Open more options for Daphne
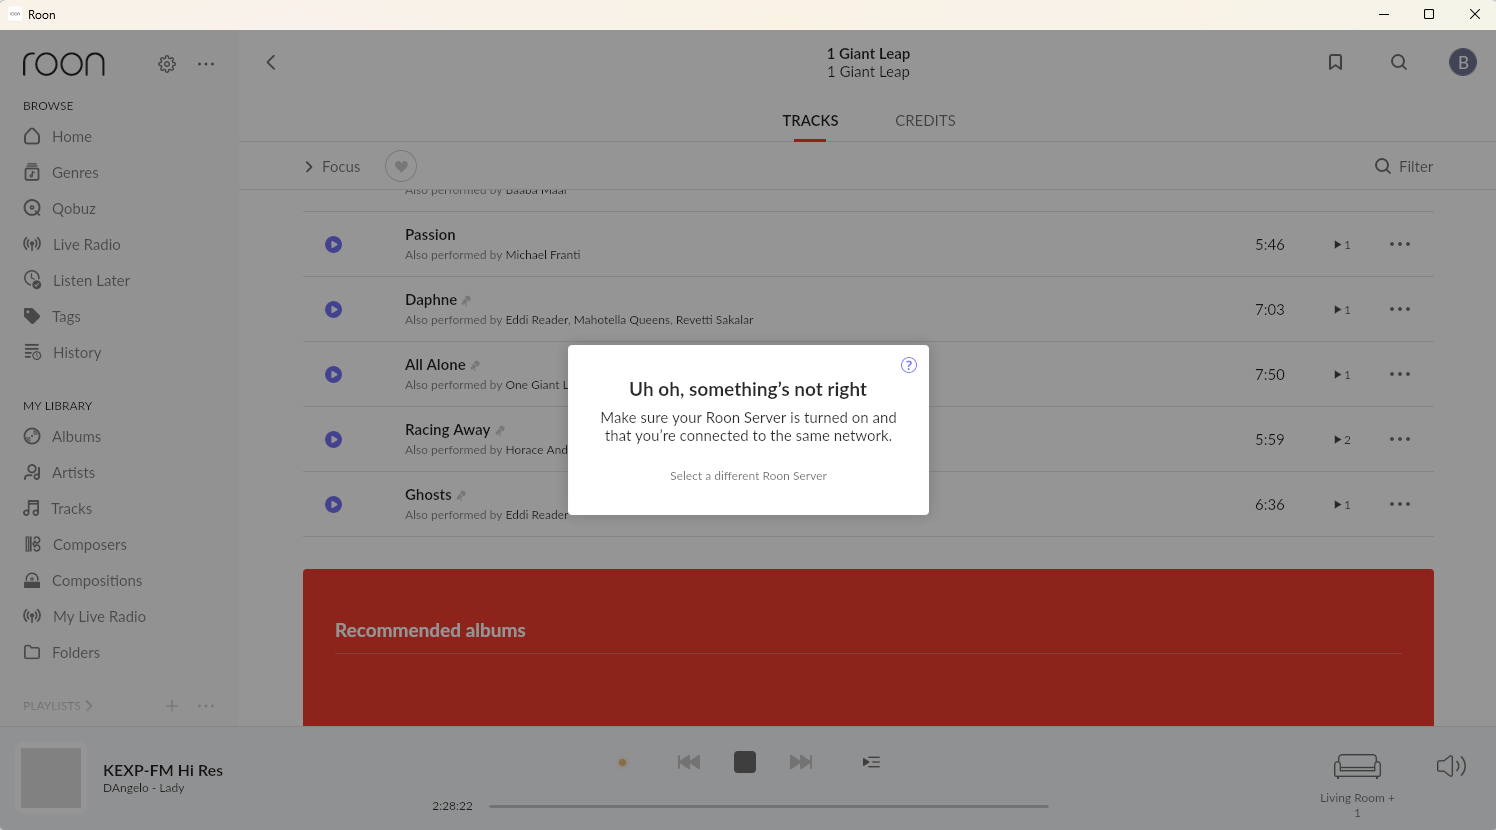 tap(1400, 310)
